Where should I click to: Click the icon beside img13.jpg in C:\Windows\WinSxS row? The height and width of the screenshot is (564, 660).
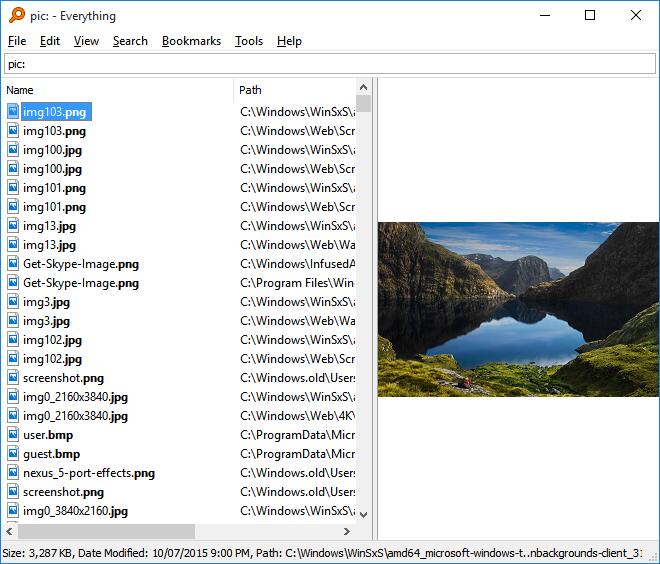(13, 226)
